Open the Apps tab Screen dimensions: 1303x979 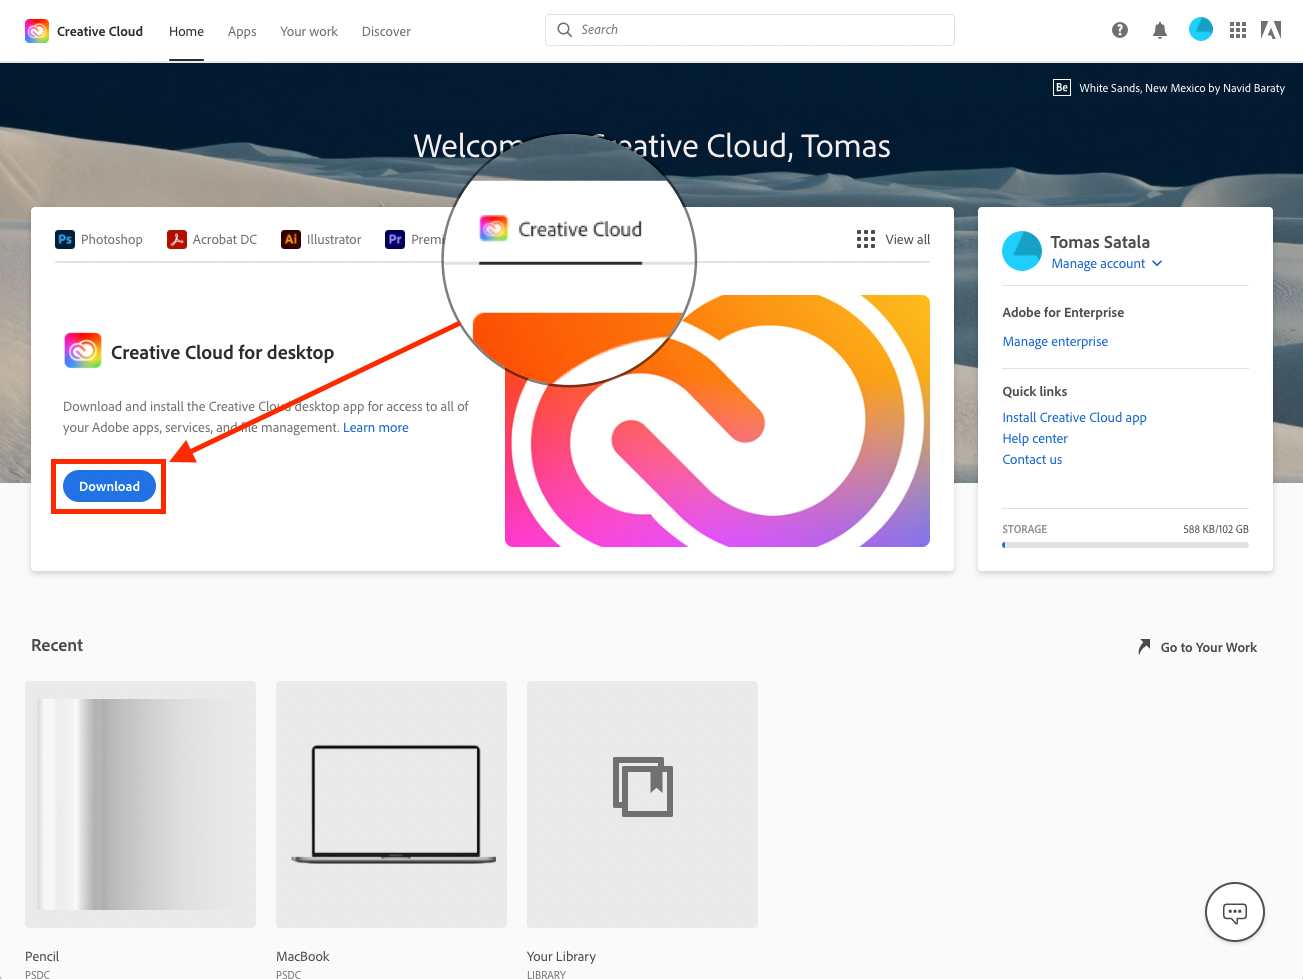coord(242,31)
